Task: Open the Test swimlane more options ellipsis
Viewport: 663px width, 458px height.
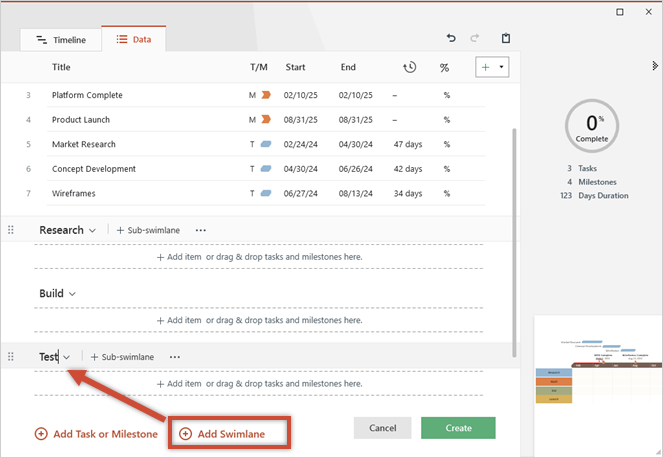Action: pyautogui.click(x=175, y=357)
